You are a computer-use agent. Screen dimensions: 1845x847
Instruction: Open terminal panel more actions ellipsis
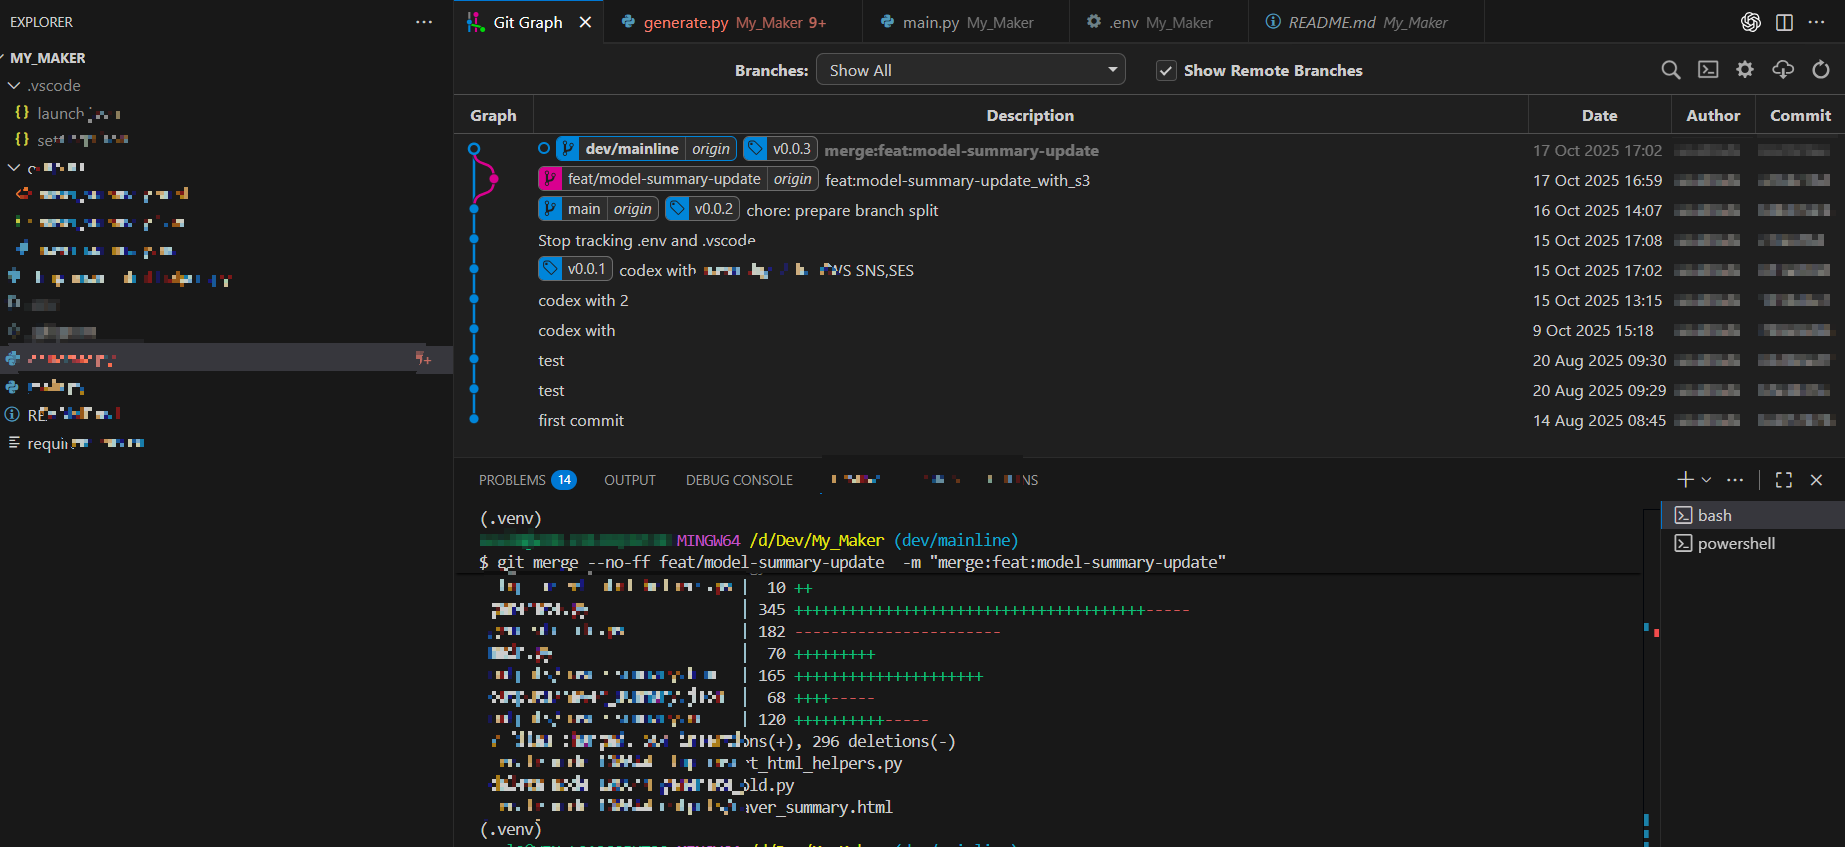click(x=1735, y=480)
